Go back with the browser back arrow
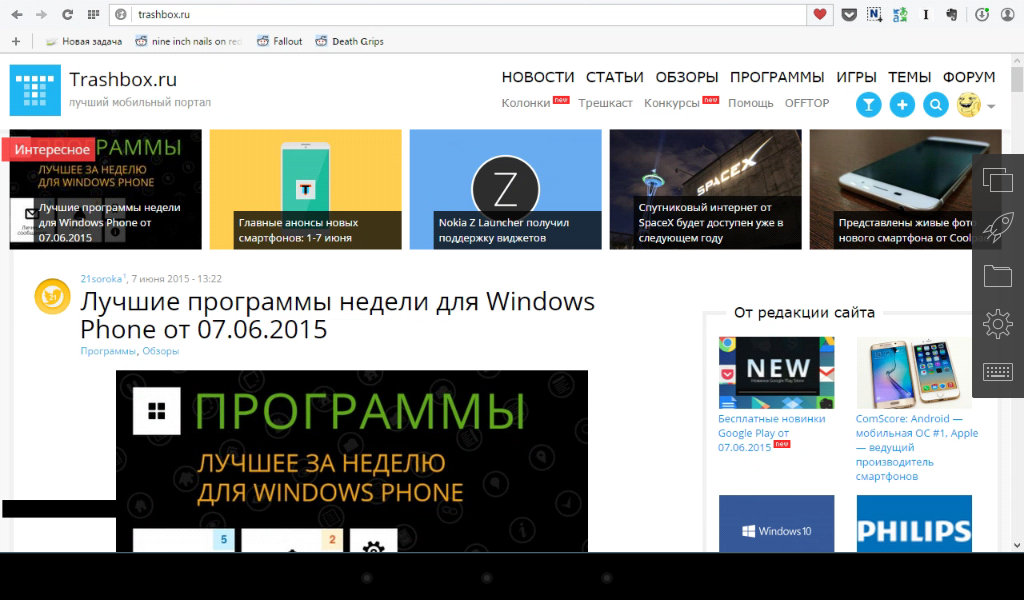Viewport: 1024px width, 600px height. [x=17, y=14]
